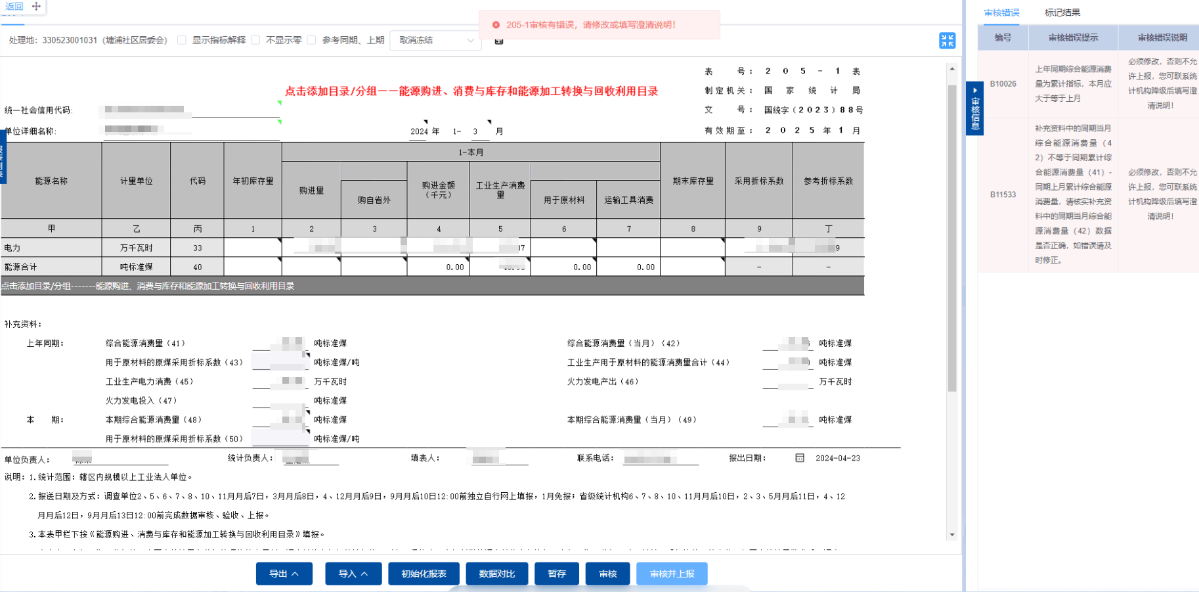
Task: Toggle the 不显示零 checkbox
Action: coord(256,40)
